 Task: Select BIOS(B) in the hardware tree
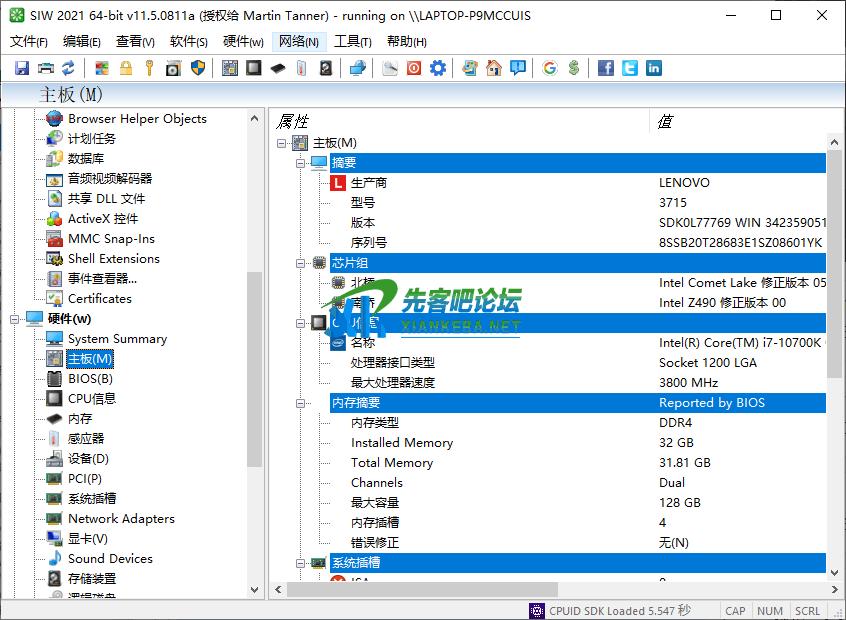tap(90, 379)
